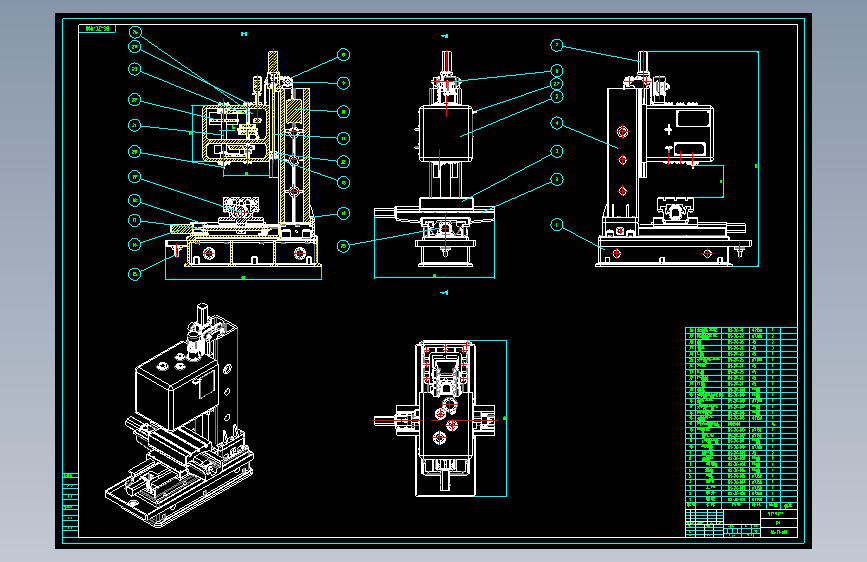Select part balloon 17 callout
This screenshot has width=867, height=562.
point(134,220)
